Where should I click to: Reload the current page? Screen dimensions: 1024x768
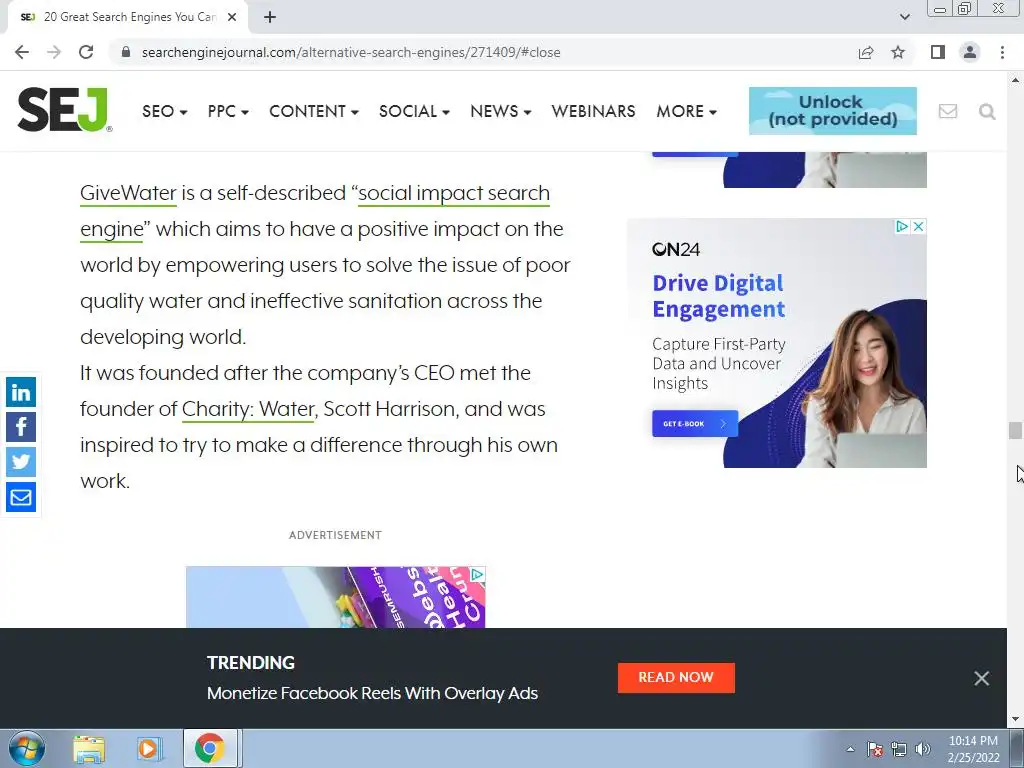click(86, 52)
